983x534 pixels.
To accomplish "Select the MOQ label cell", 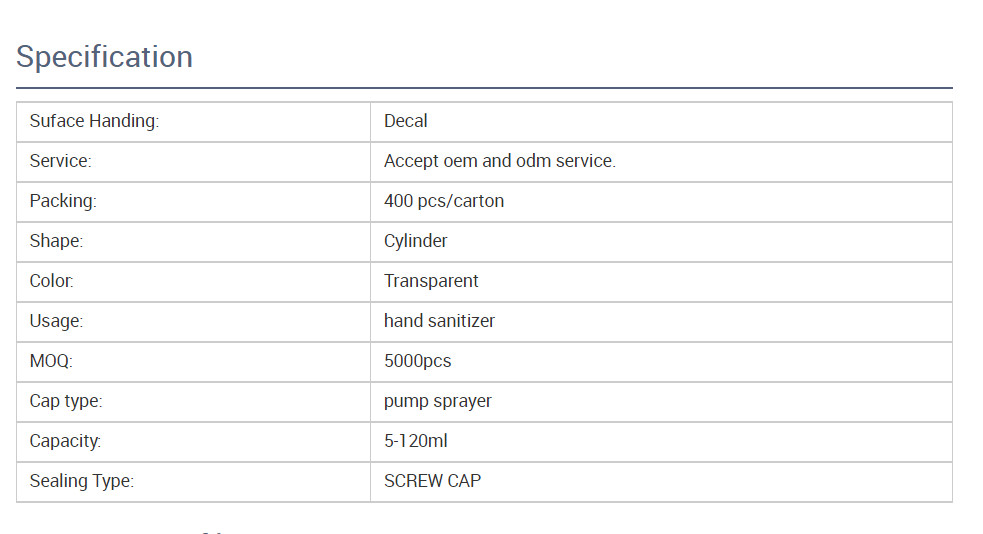I will 194,362.
